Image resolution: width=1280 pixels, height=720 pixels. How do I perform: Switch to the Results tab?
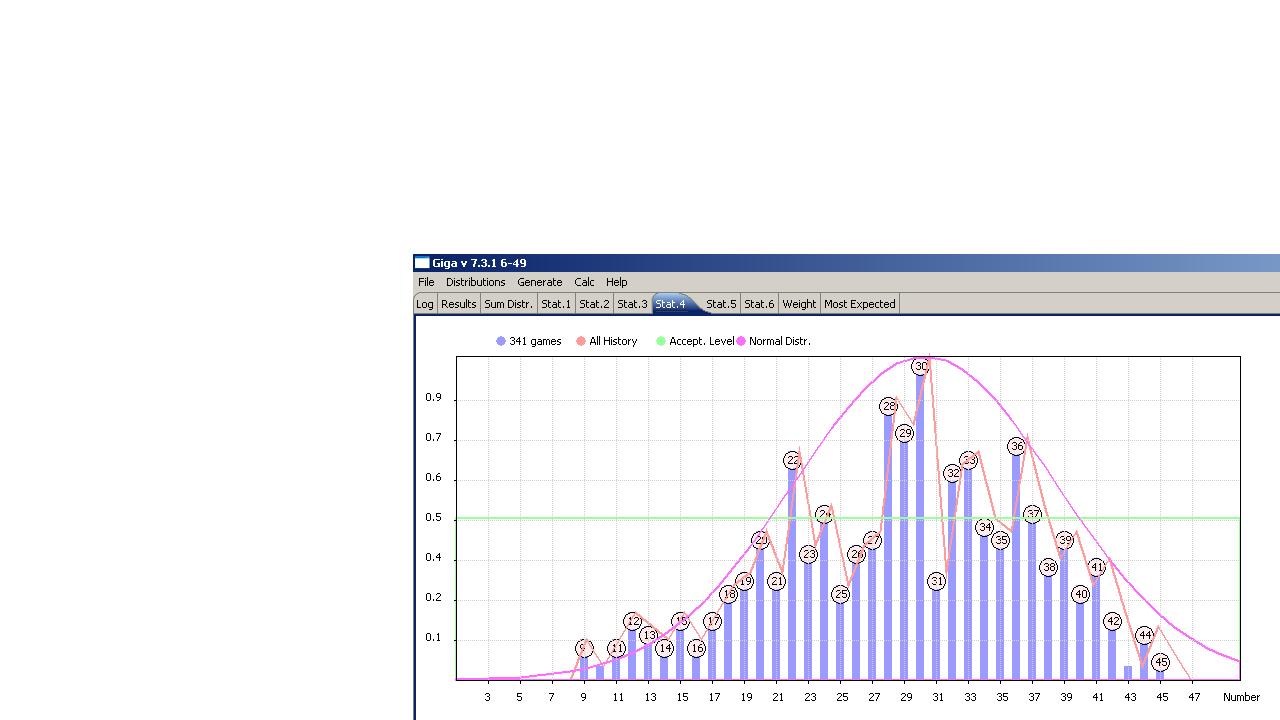pos(458,304)
